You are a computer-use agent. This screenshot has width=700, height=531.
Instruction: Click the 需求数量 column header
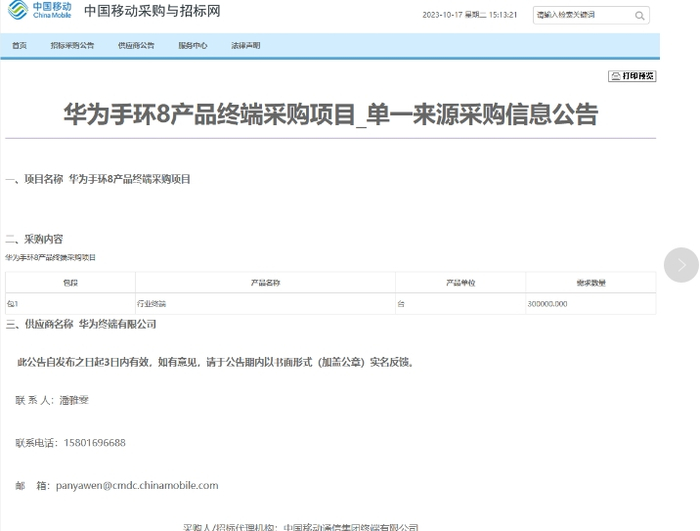591,283
